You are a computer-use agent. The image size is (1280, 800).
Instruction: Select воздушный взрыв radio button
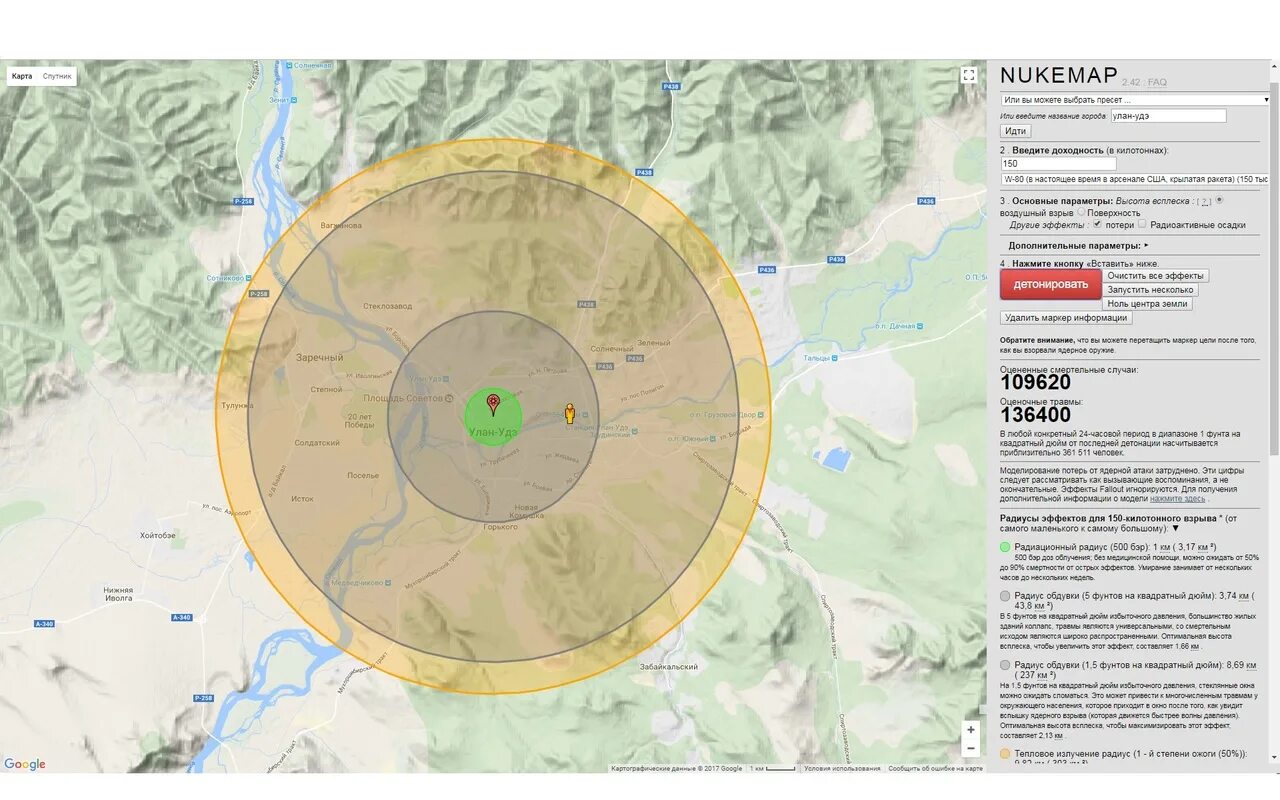tap(1219, 200)
